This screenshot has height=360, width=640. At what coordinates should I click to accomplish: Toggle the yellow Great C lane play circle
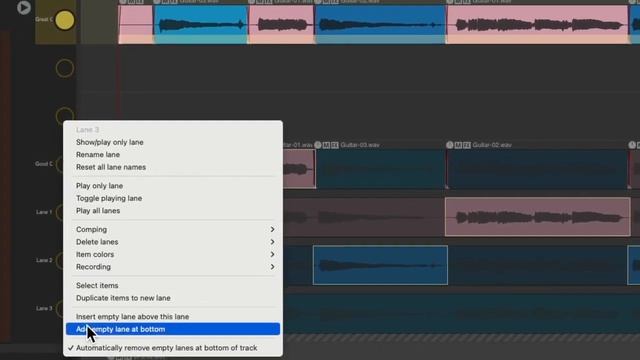coord(64,20)
